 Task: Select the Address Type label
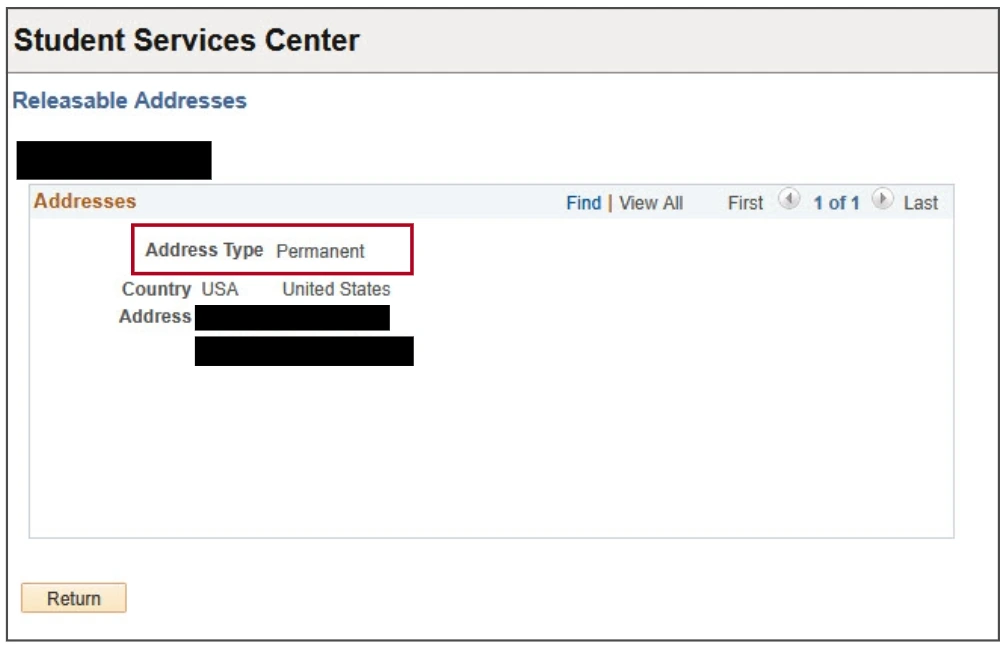click(x=204, y=250)
